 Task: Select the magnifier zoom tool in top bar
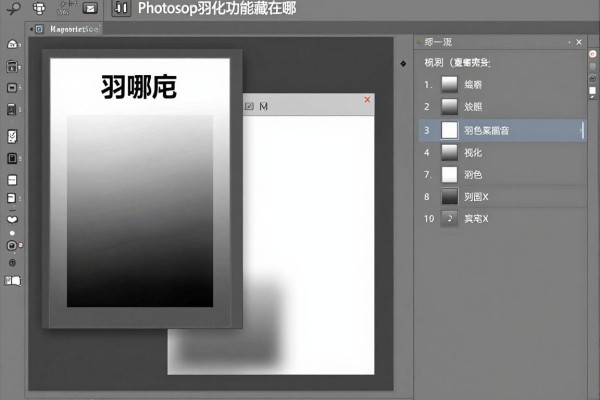(14, 8)
